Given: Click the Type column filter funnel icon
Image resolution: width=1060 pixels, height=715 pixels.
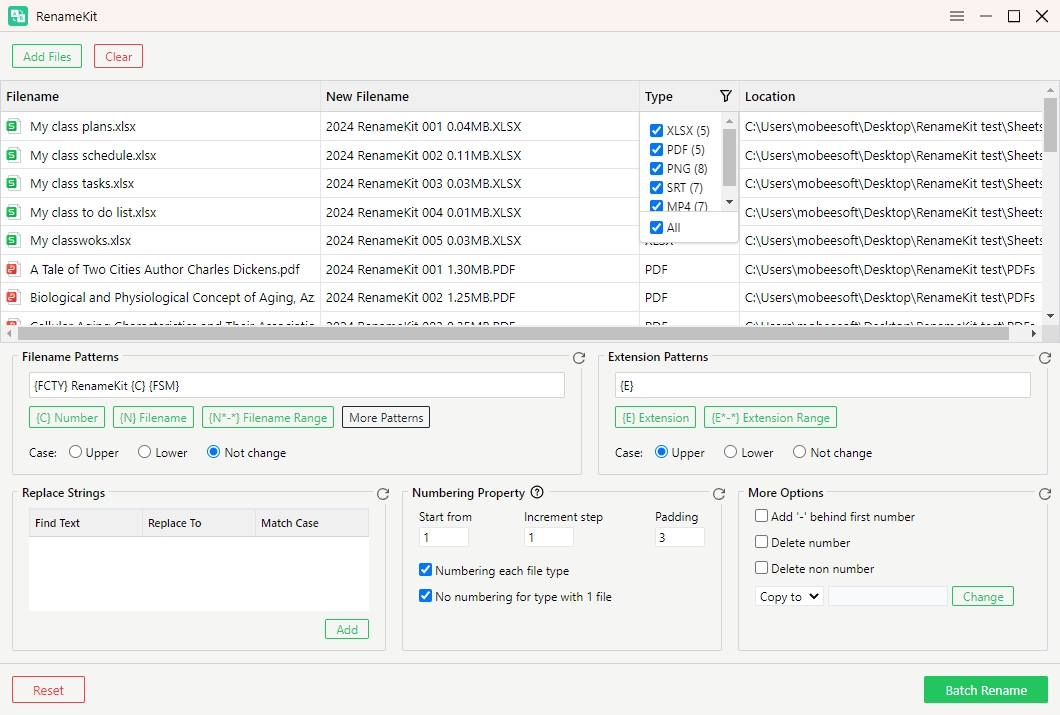Looking at the screenshot, I should click(726, 97).
